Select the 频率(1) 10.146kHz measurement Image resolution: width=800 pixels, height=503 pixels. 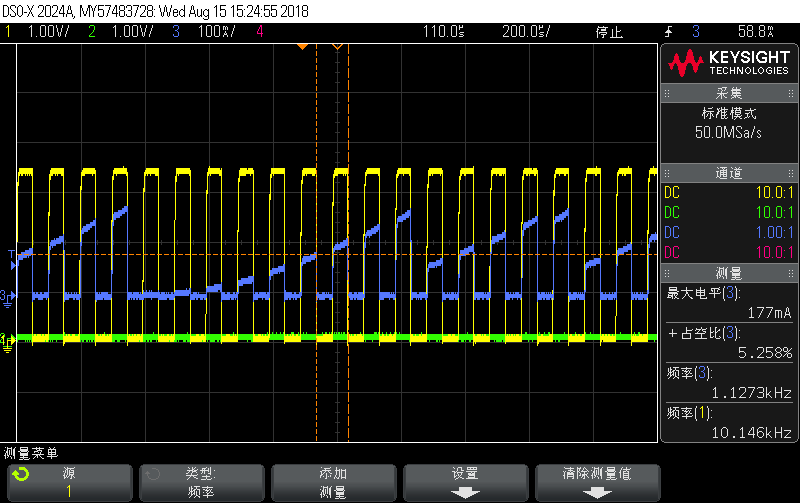pyautogui.click(x=729, y=422)
